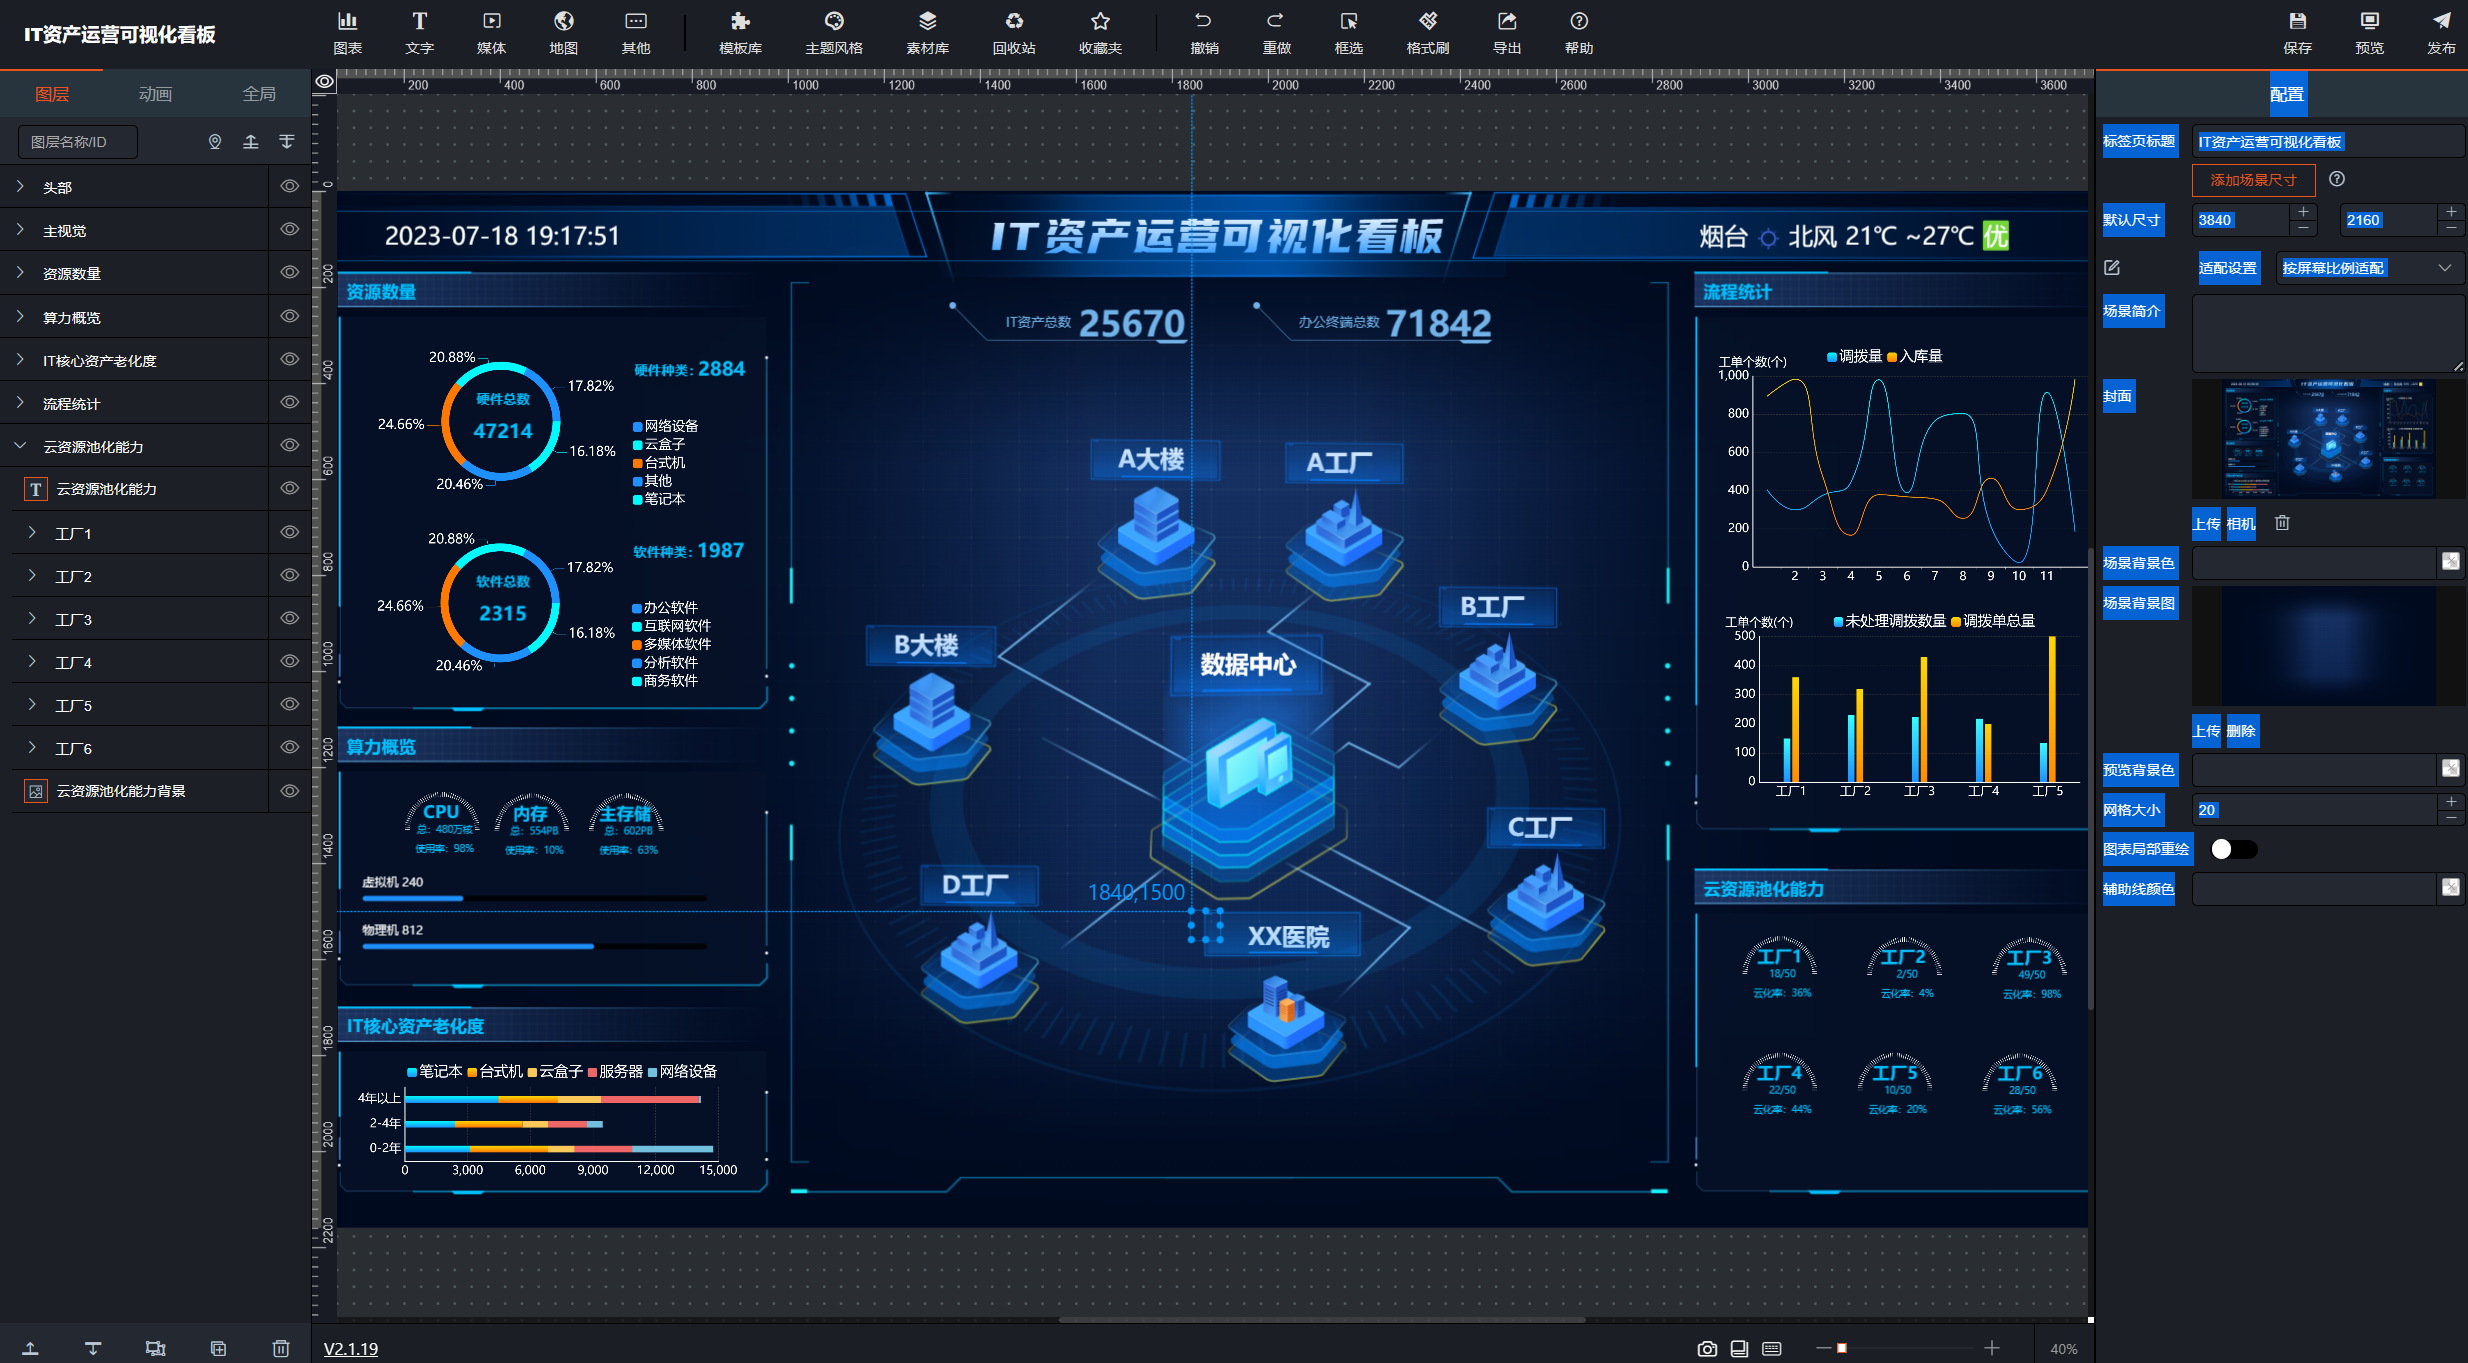Collapse the 云资源池化能力 layer group
This screenshot has width=2468, height=1363.
click(x=21, y=446)
